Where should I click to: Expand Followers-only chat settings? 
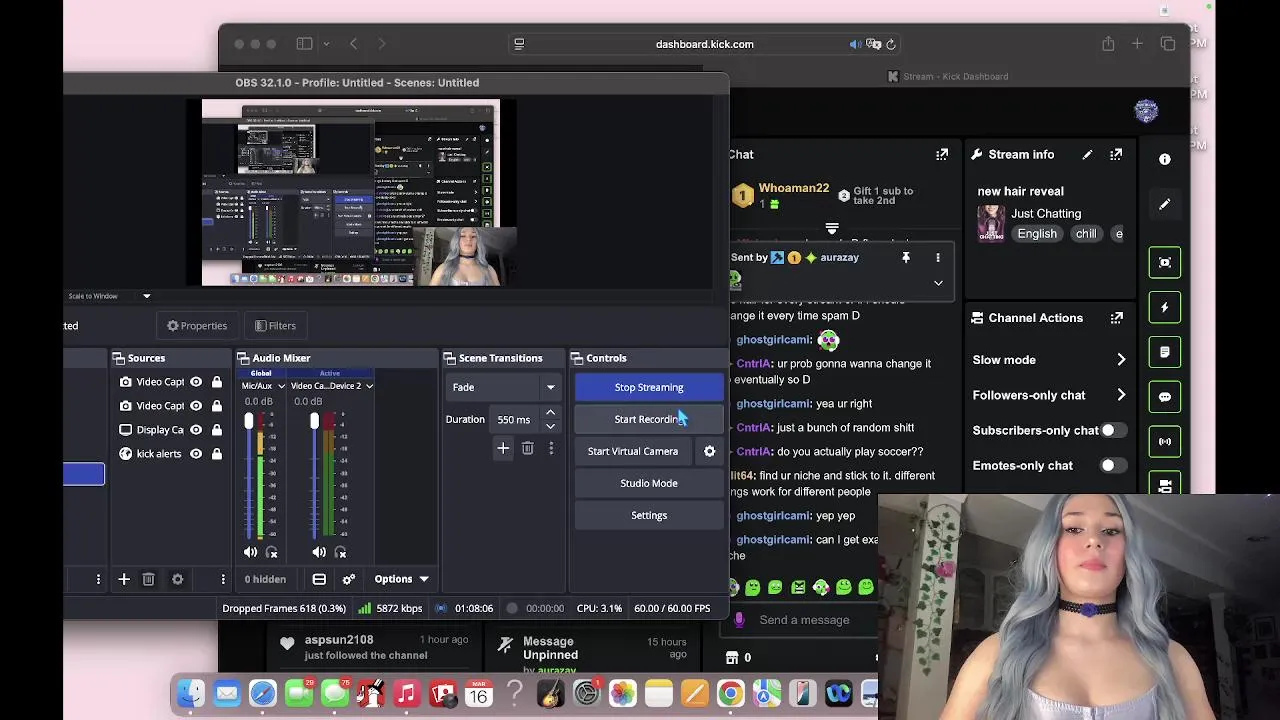pyautogui.click(x=1121, y=395)
